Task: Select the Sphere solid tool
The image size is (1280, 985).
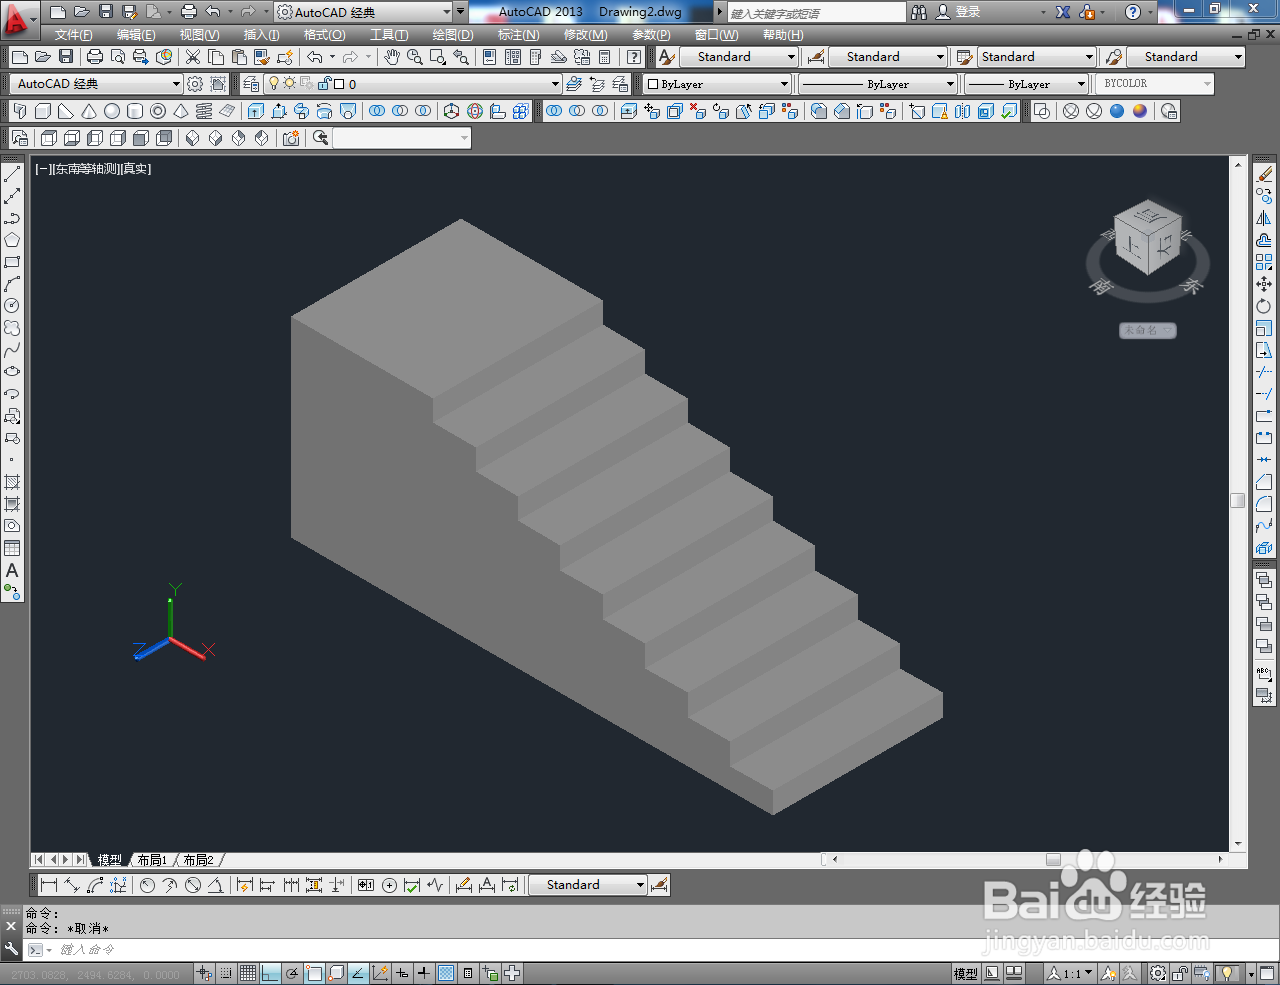Action: (112, 111)
